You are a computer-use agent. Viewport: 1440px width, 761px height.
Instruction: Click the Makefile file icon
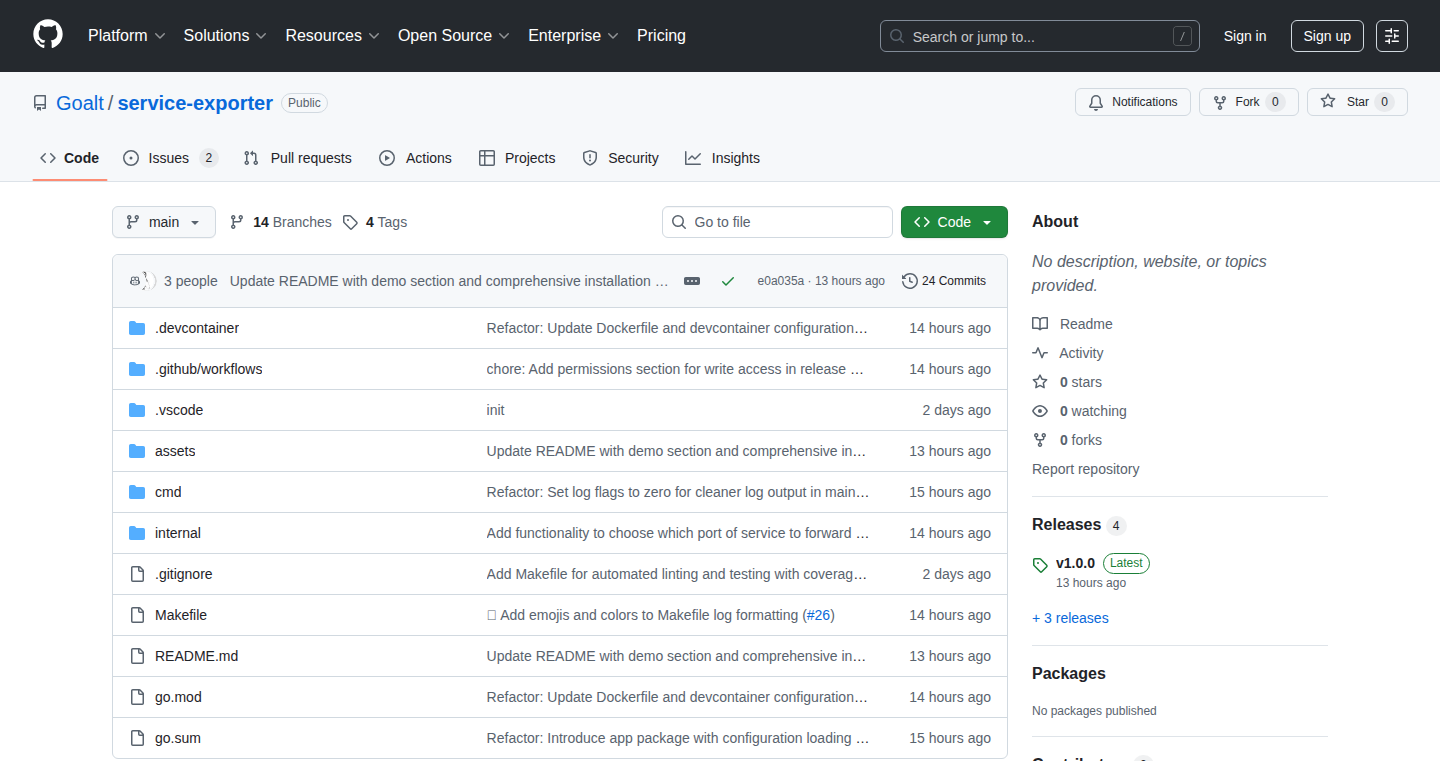pyautogui.click(x=137, y=615)
